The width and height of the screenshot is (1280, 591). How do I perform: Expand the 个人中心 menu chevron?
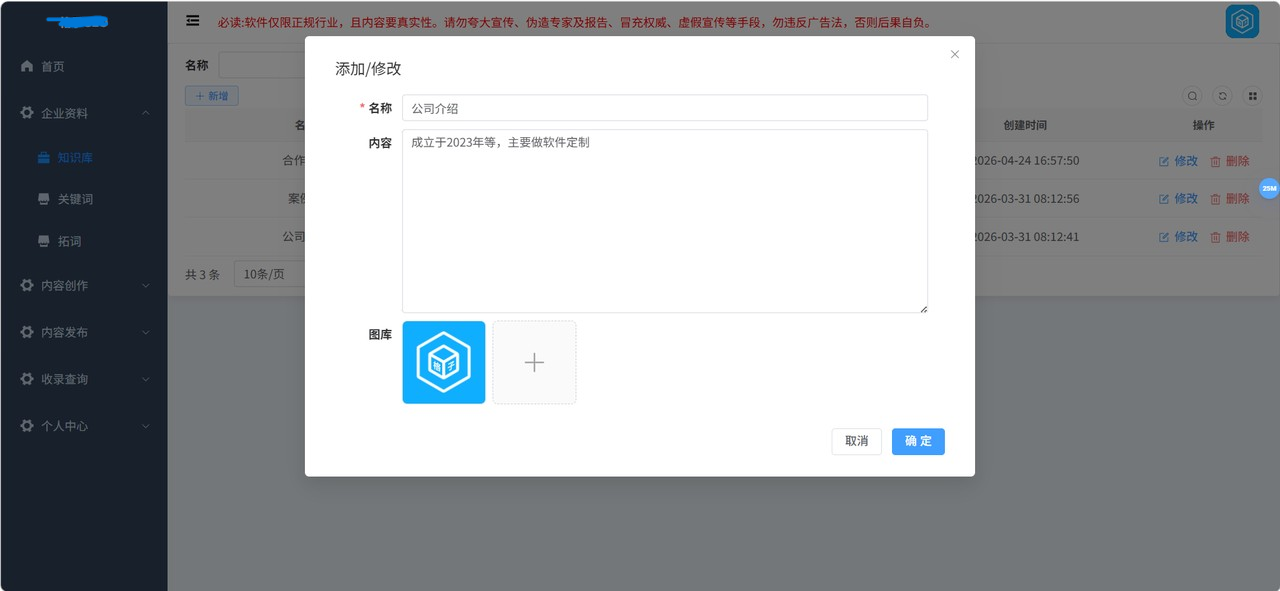[146, 426]
